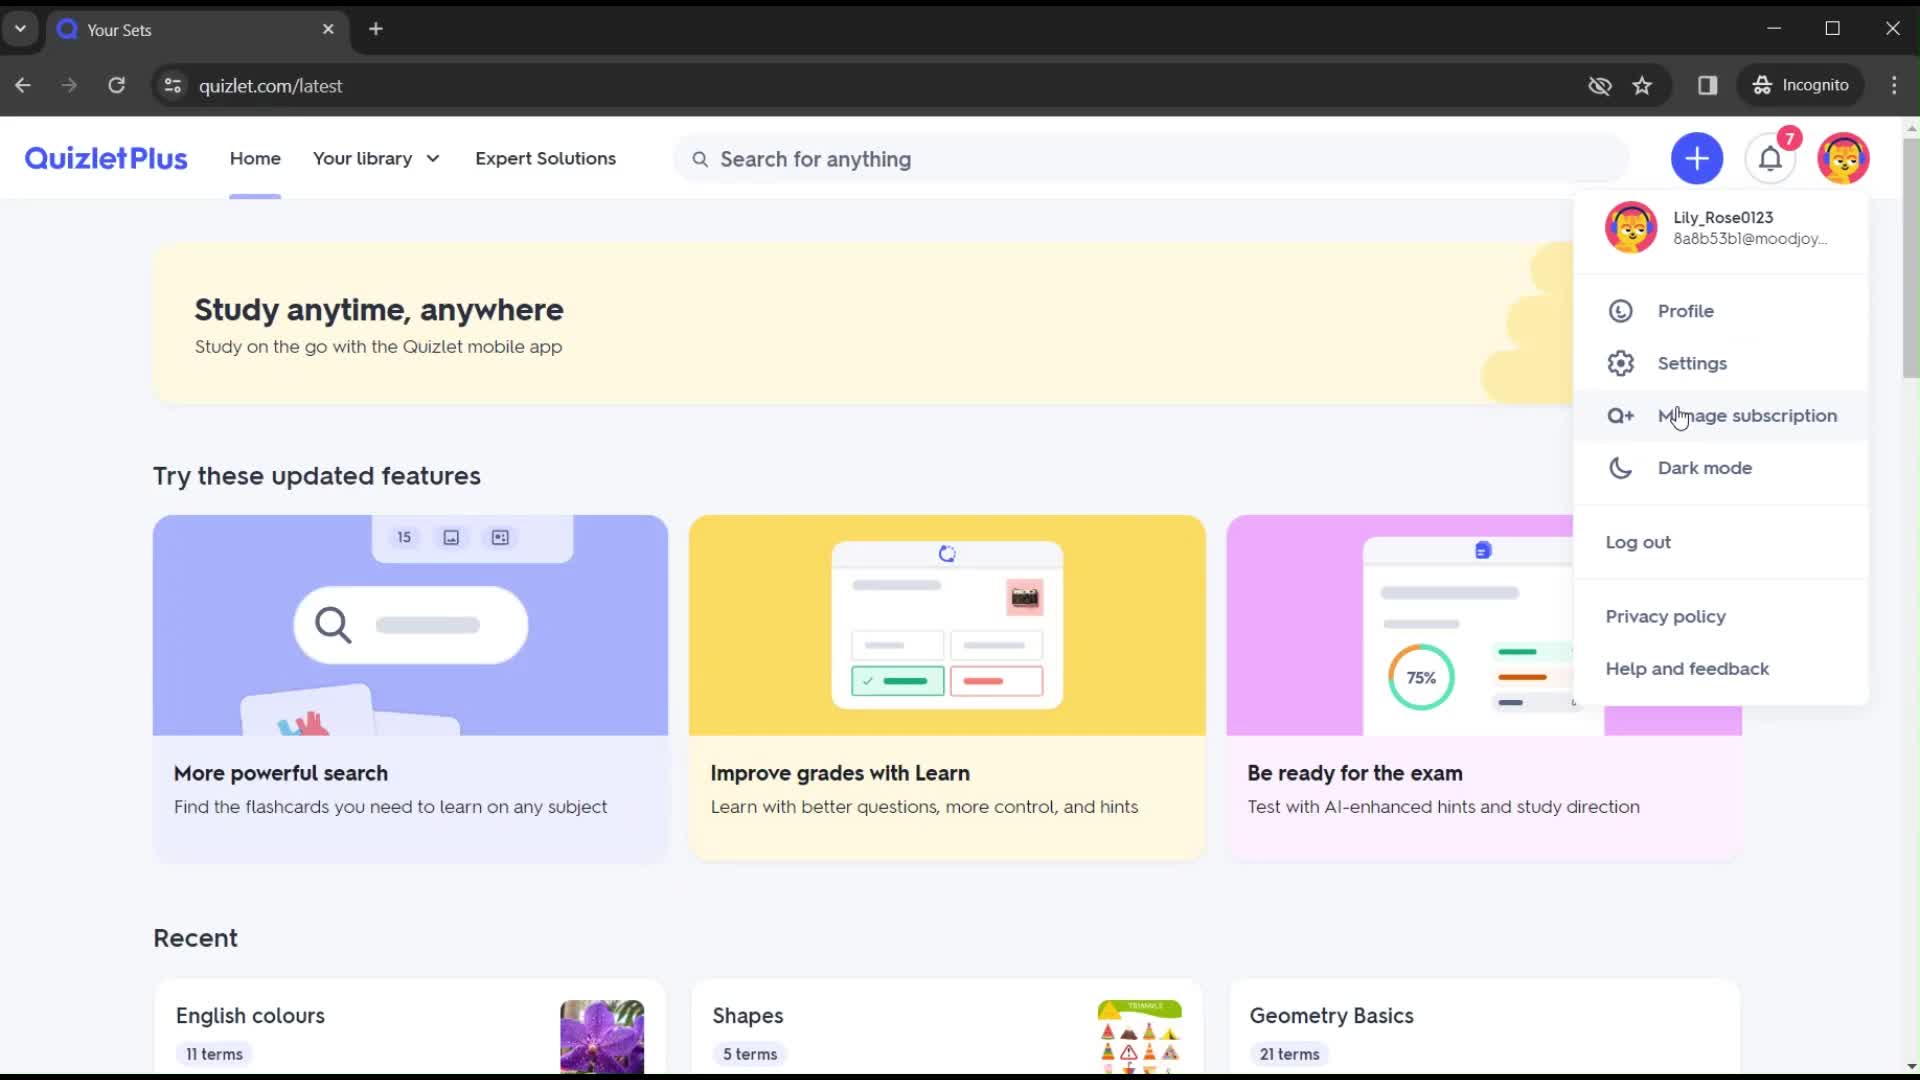
Task: Open Improve grades with Learn card
Action: (x=947, y=687)
